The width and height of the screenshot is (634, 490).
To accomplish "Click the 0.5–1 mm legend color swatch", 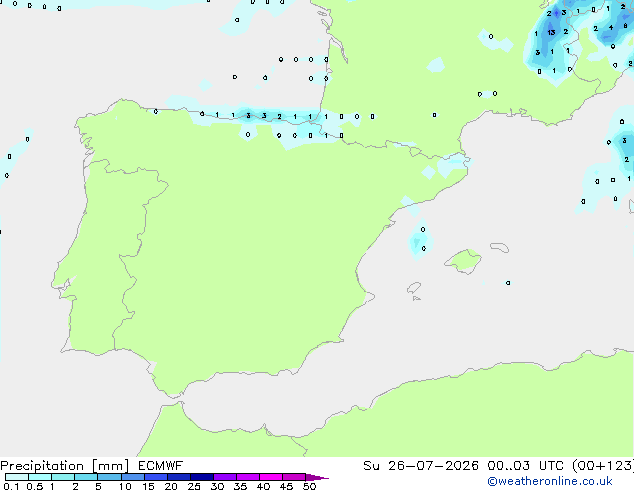I will coord(40,477).
